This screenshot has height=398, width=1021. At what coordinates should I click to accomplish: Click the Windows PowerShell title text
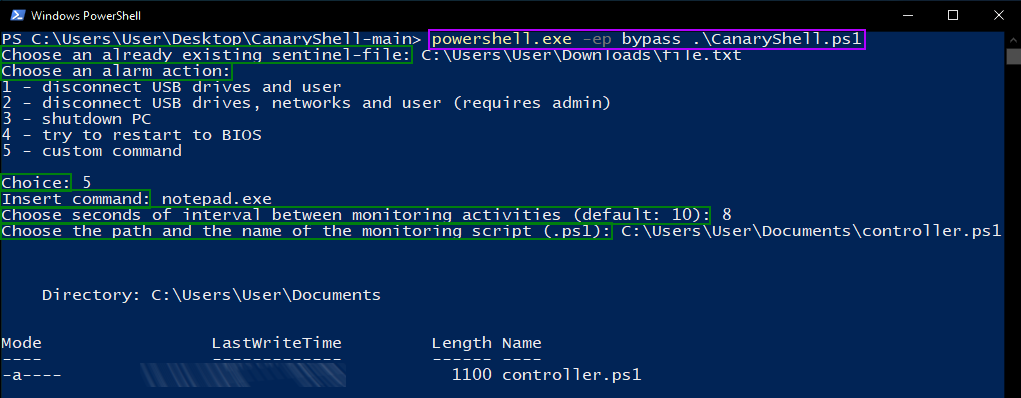click(x=86, y=16)
